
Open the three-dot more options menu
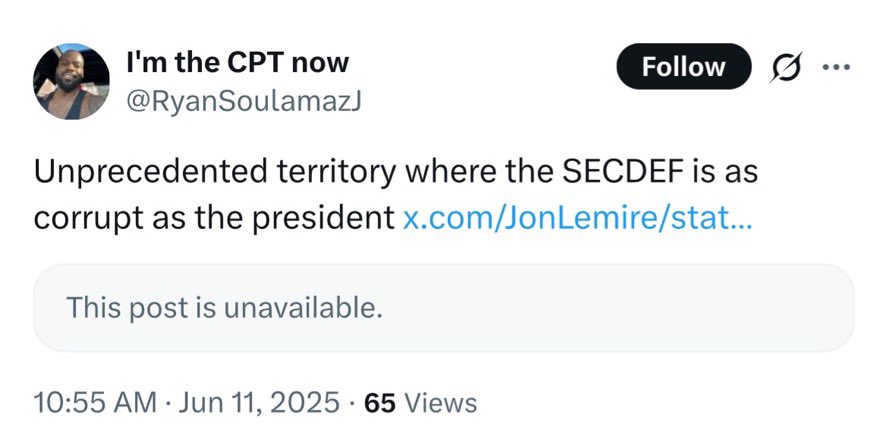[x=836, y=67]
